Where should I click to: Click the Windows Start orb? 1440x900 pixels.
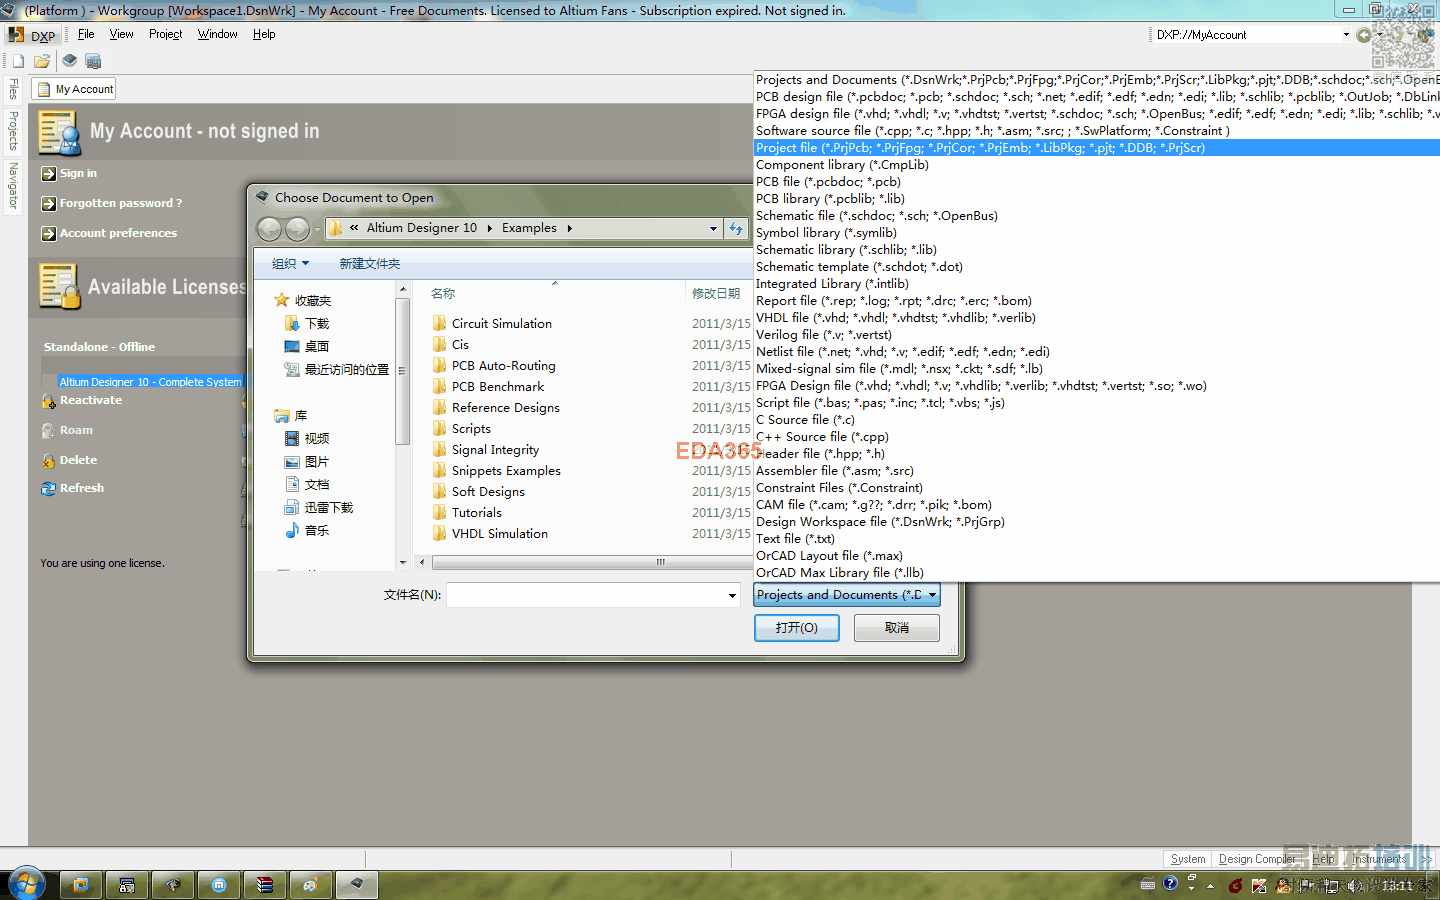tap(26, 885)
